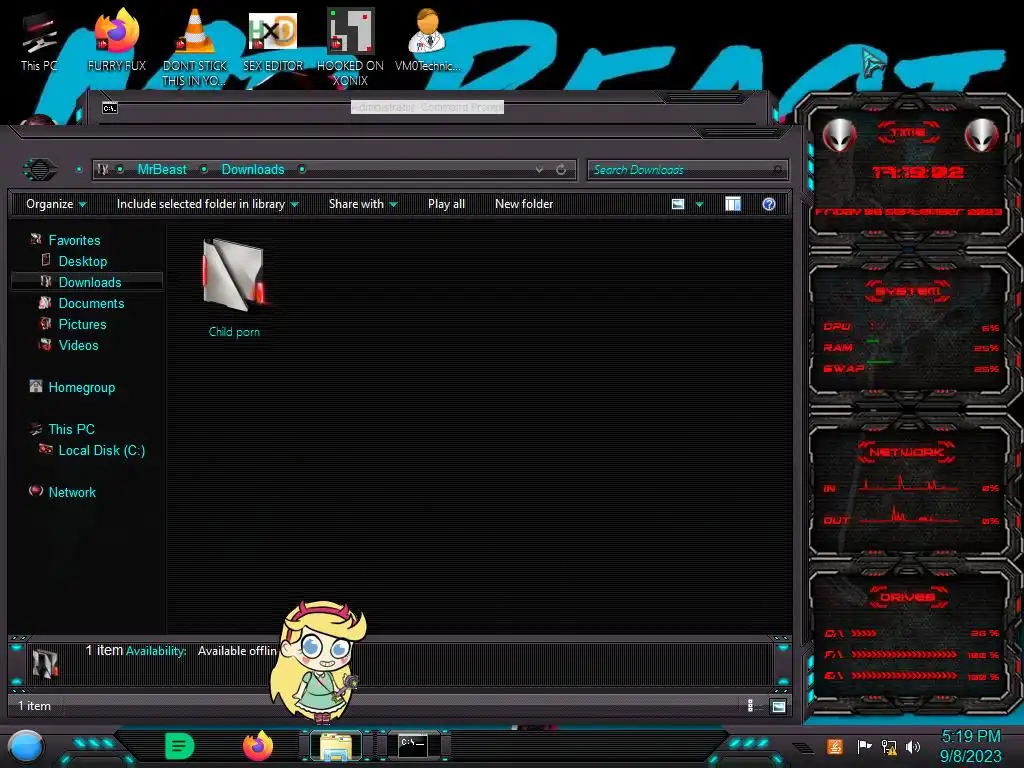
Task: Click the Command Prompt window title icon
Action: coord(110,108)
